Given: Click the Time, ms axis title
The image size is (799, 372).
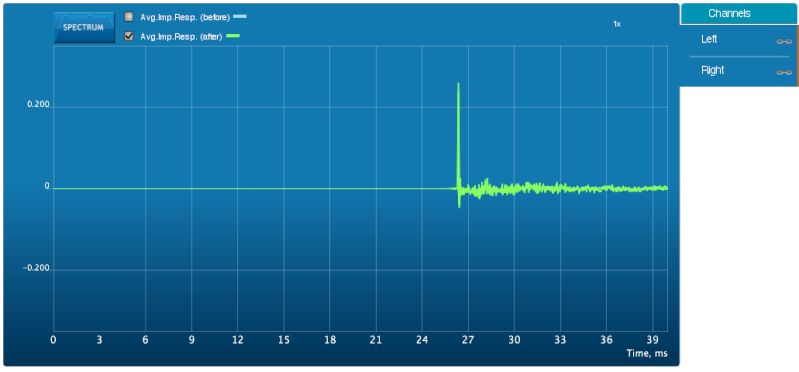Looking at the screenshot, I should tap(647, 353).
